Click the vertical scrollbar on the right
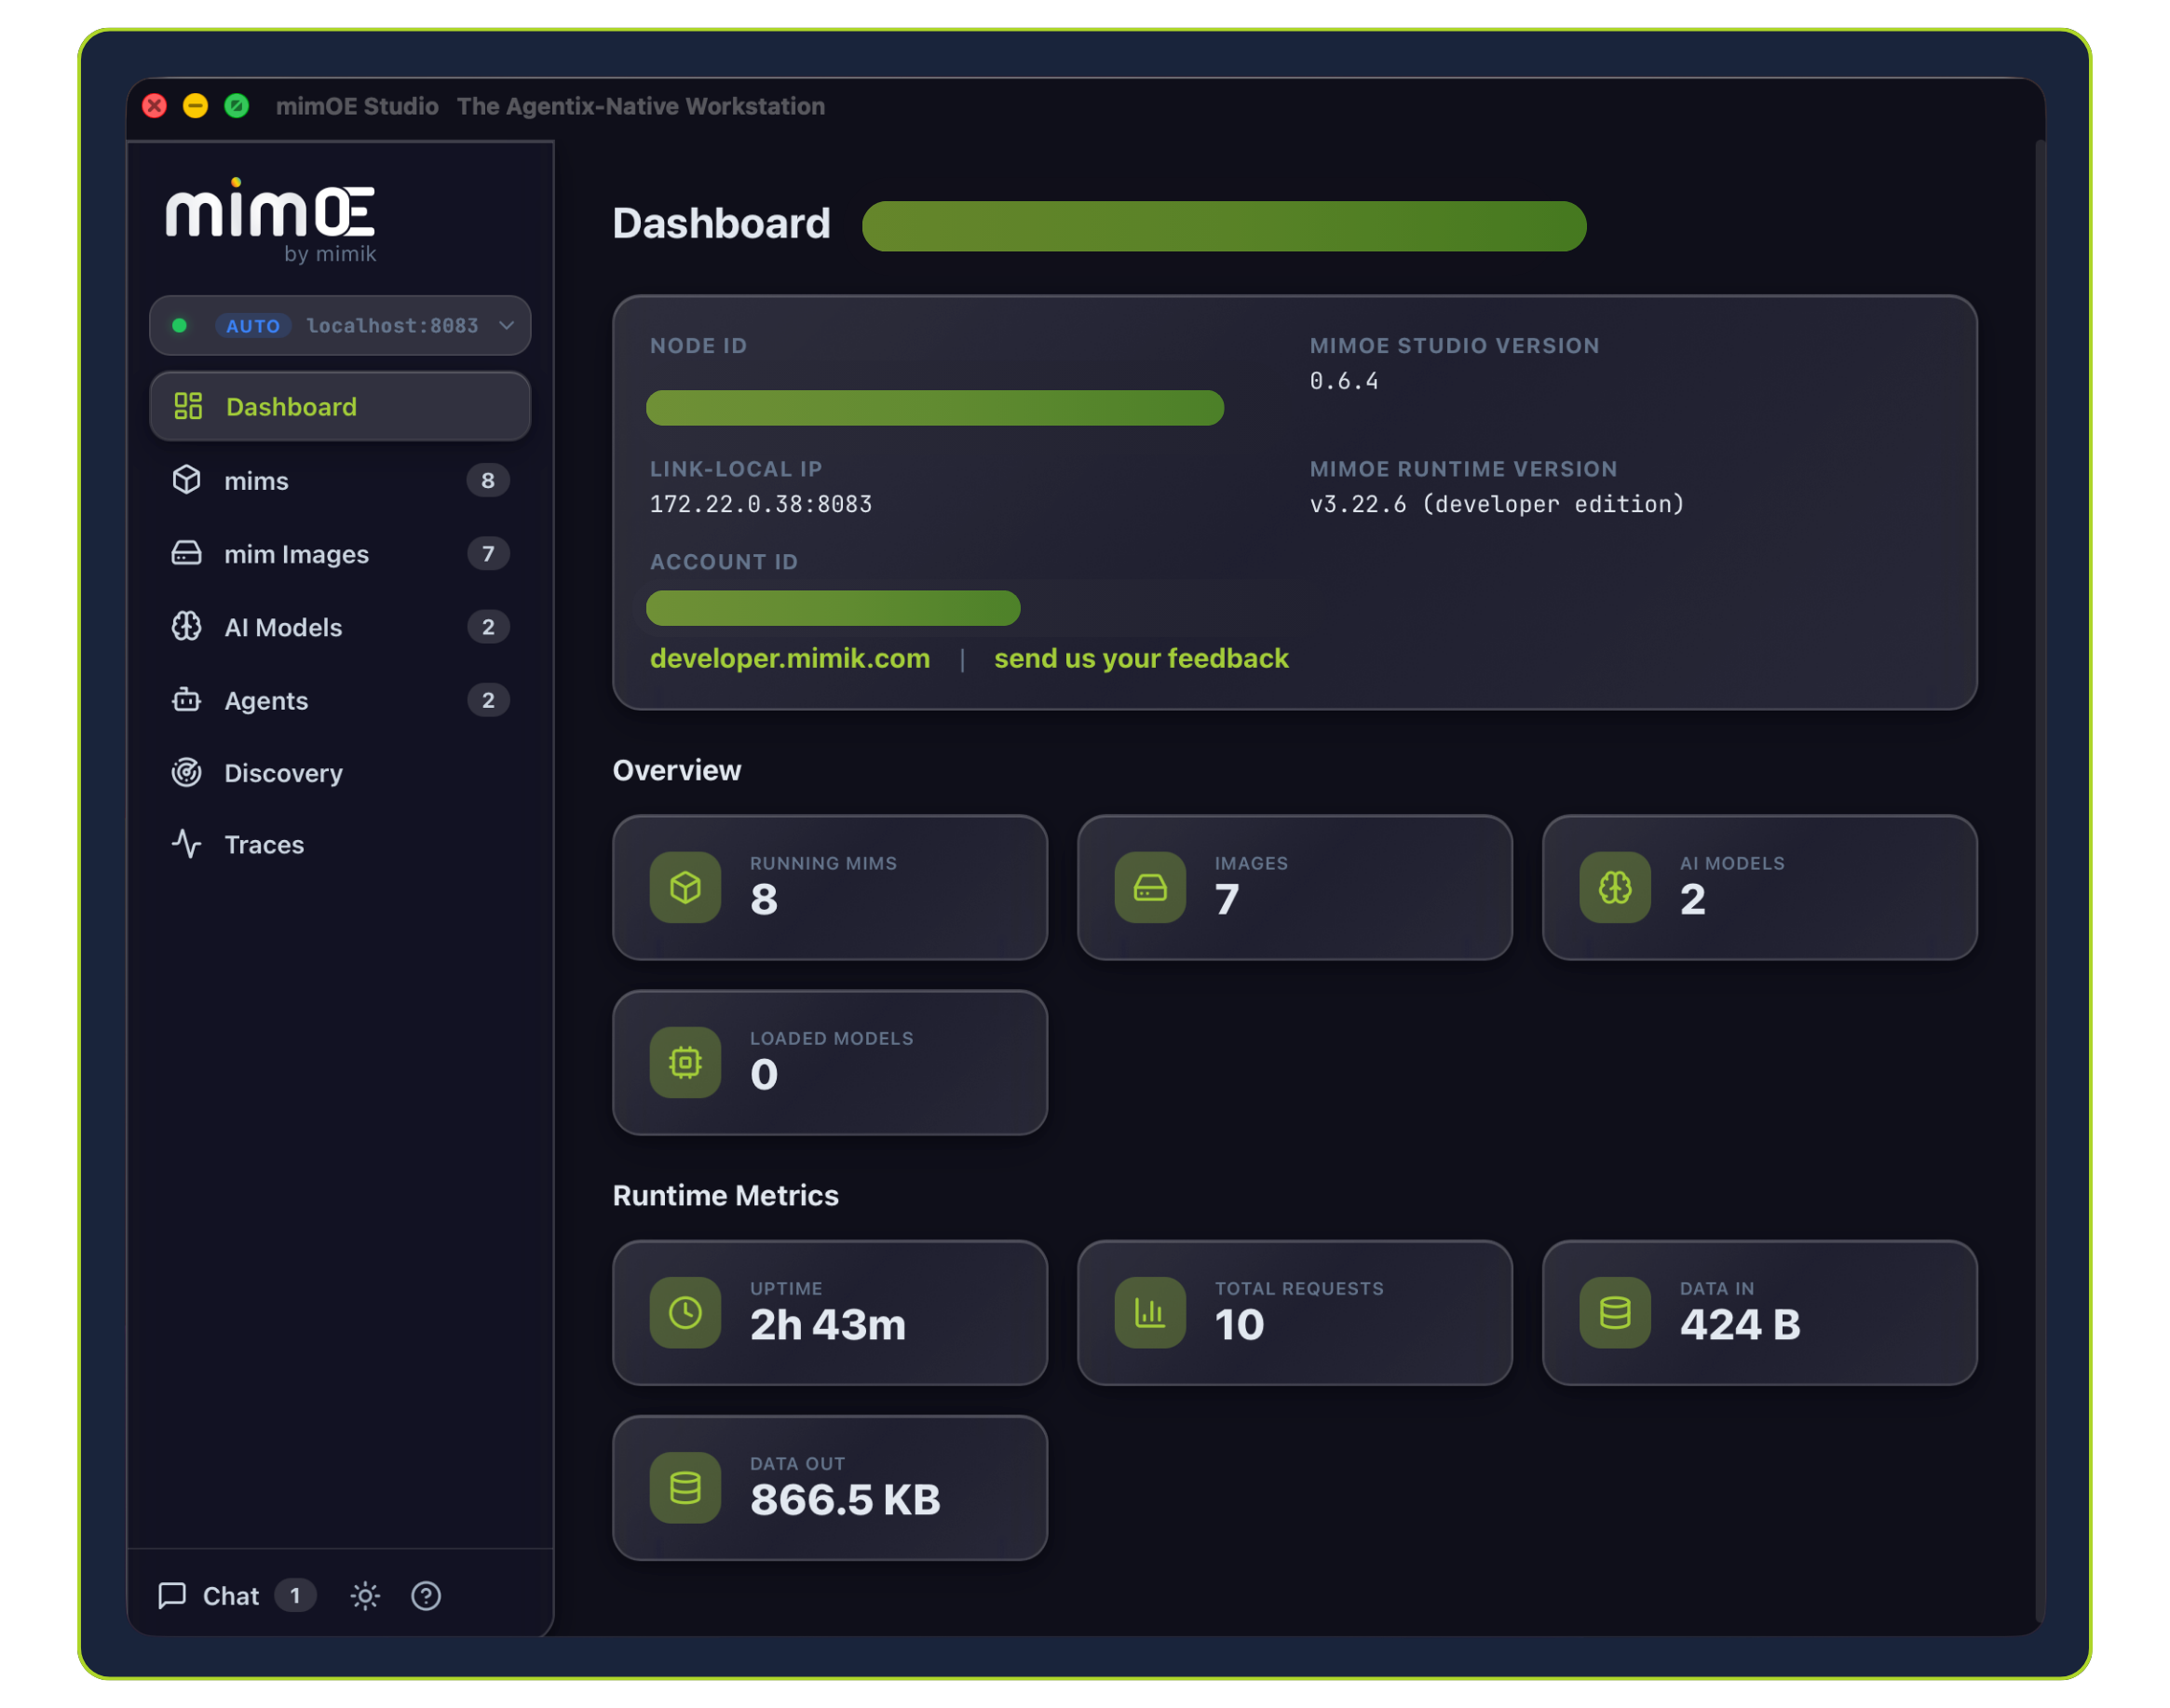Image resolution: width=2170 pixels, height=1708 pixels. tap(2040, 882)
